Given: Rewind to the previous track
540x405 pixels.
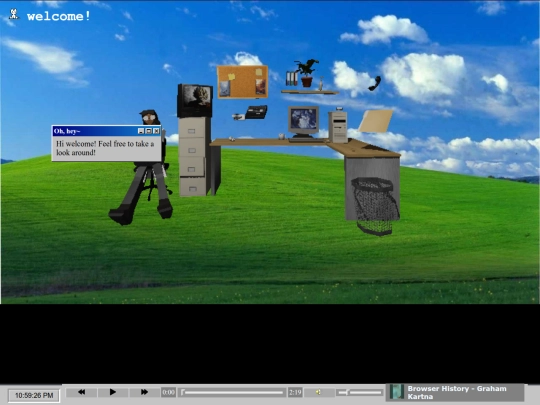Looking at the screenshot, I should [x=81, y=392].
